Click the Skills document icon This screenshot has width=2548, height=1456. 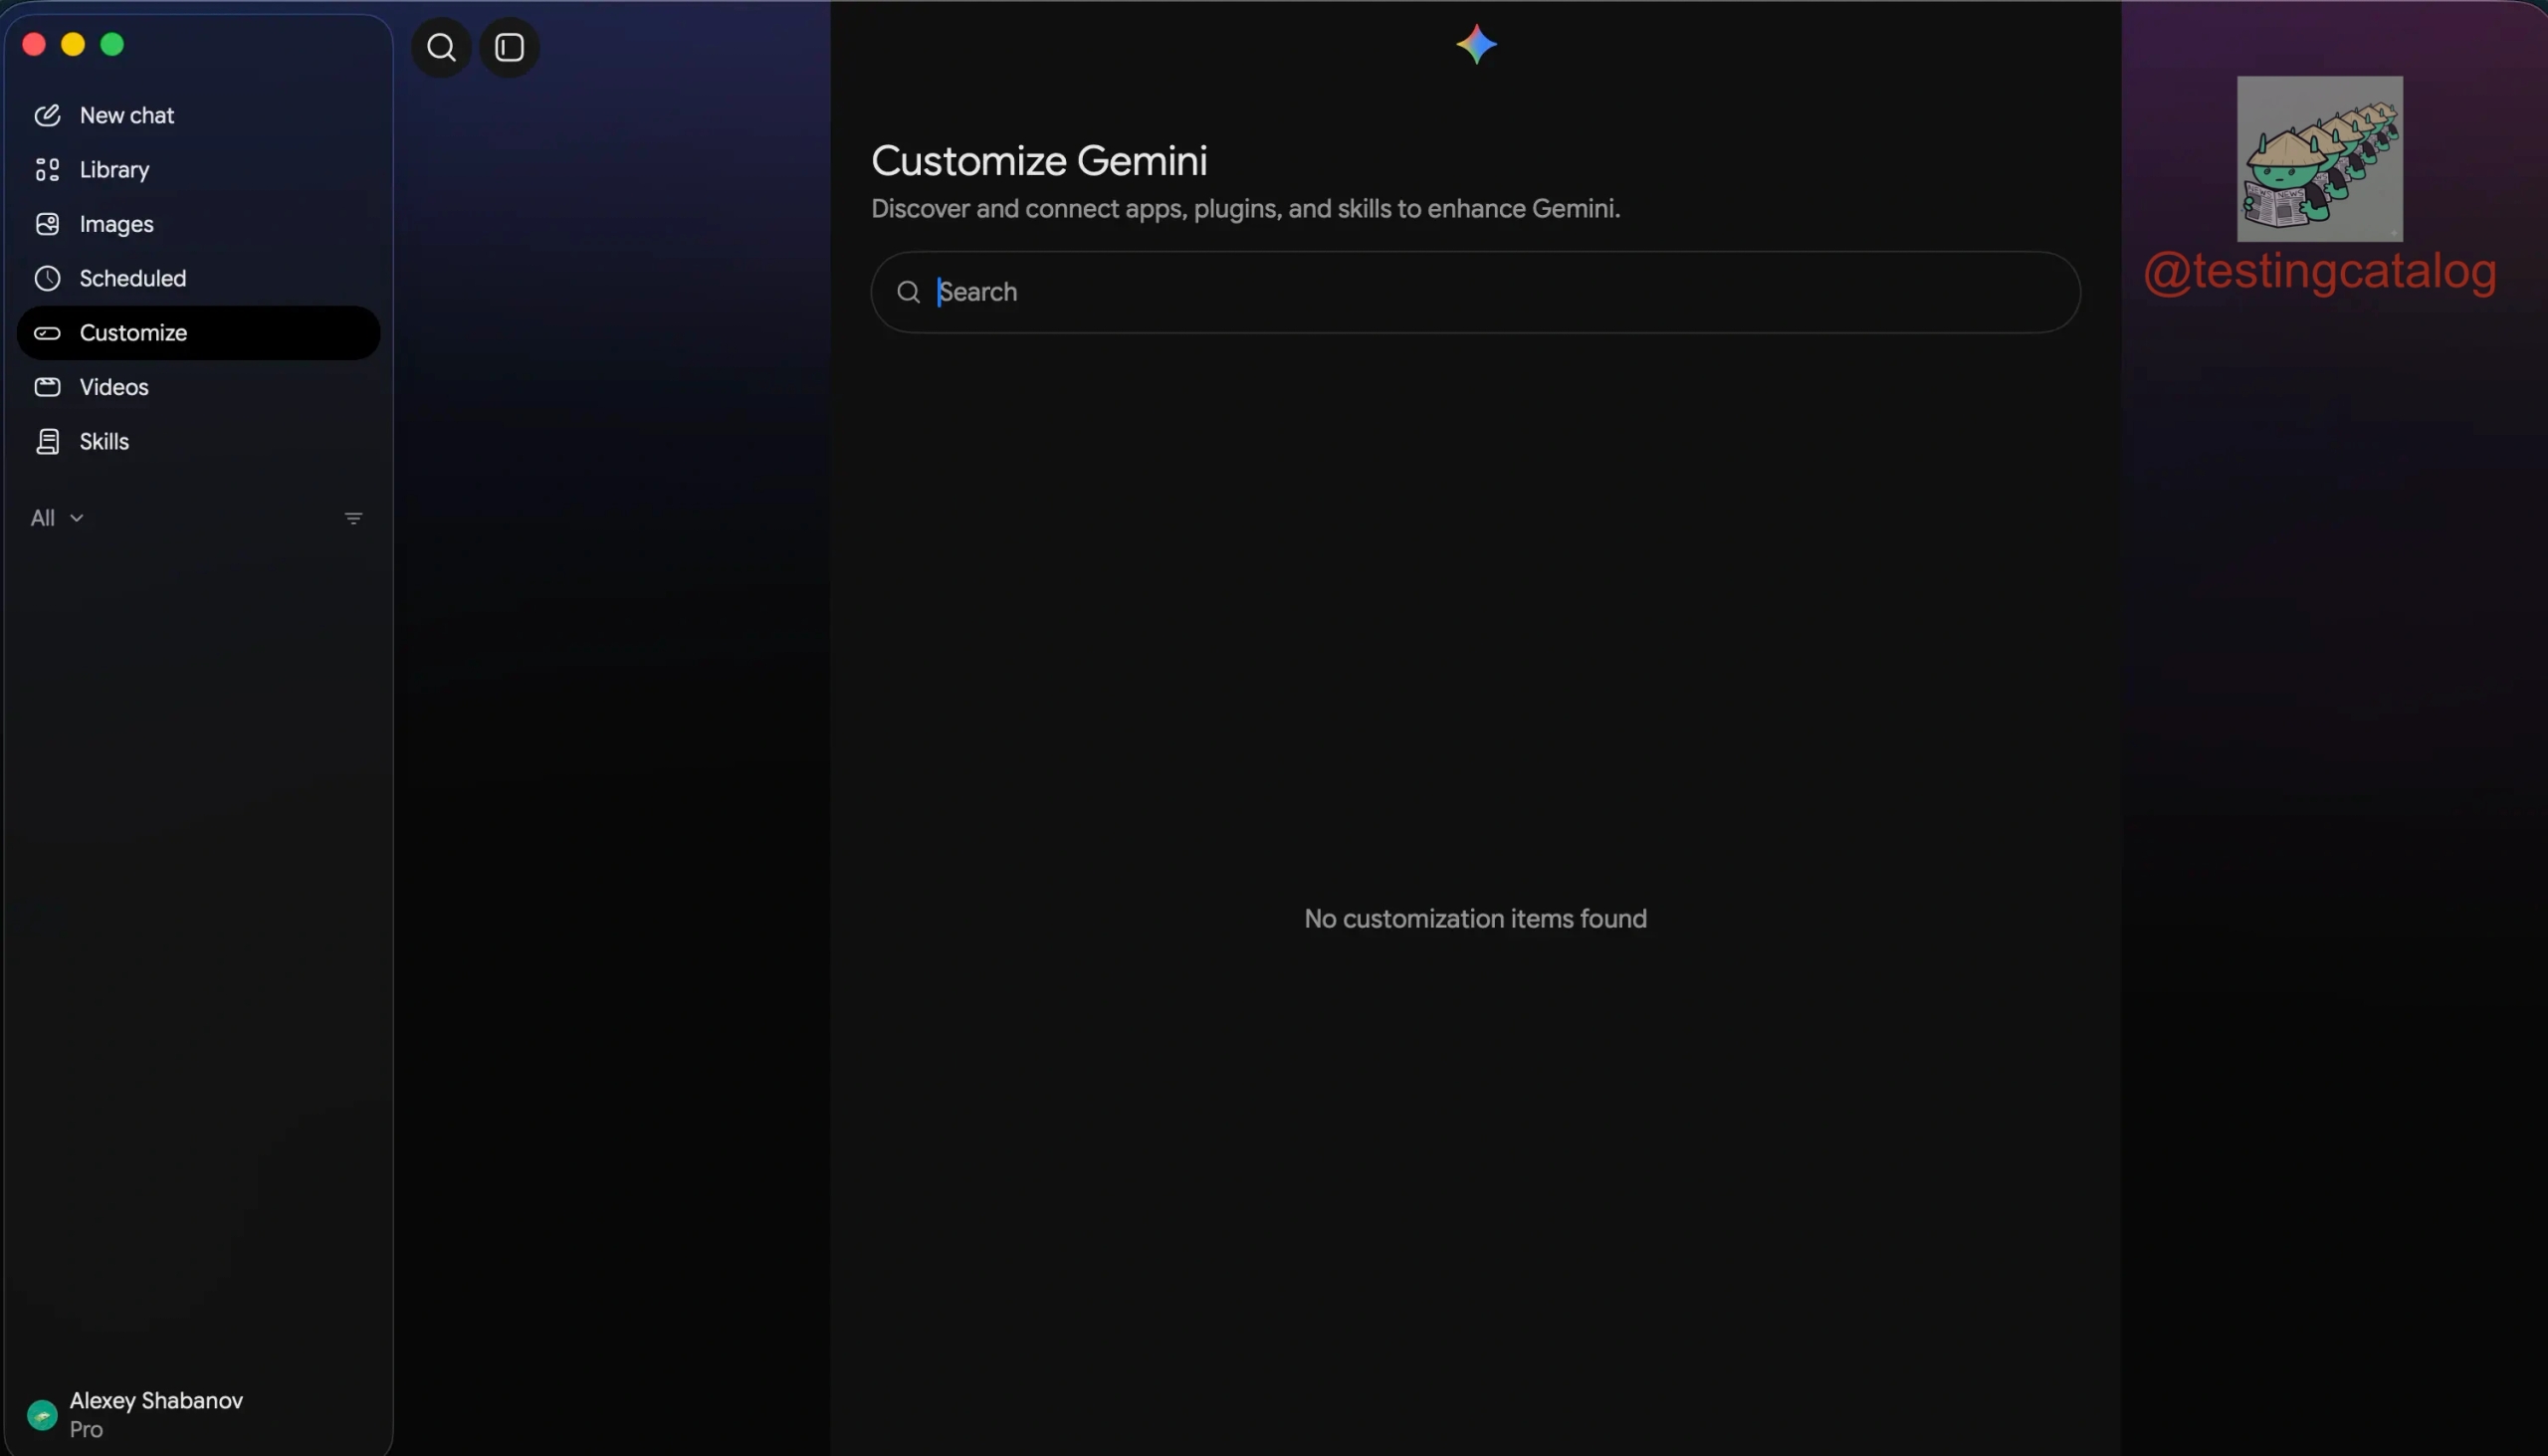[x=47, y=441]
